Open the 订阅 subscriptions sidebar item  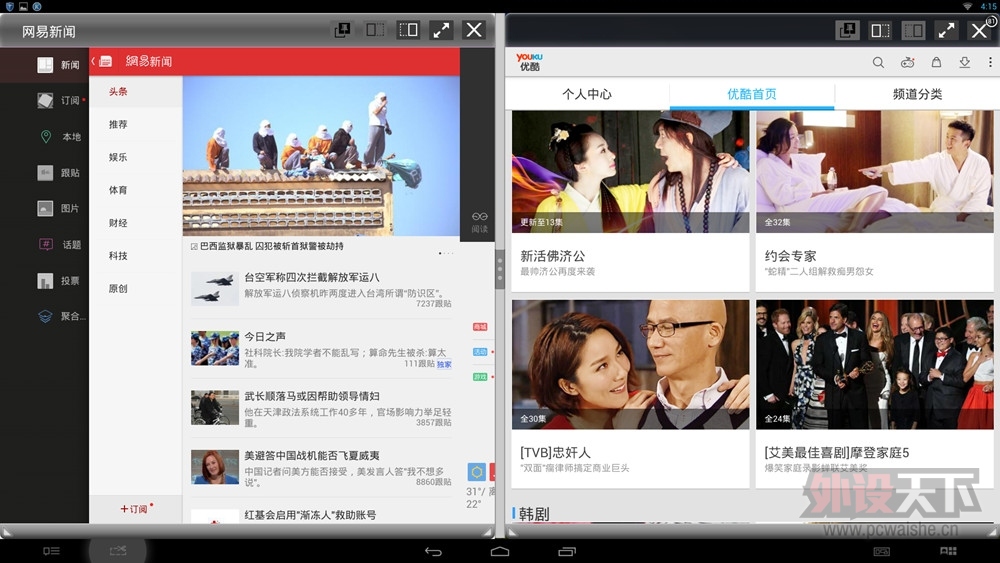tap(45, 100)
